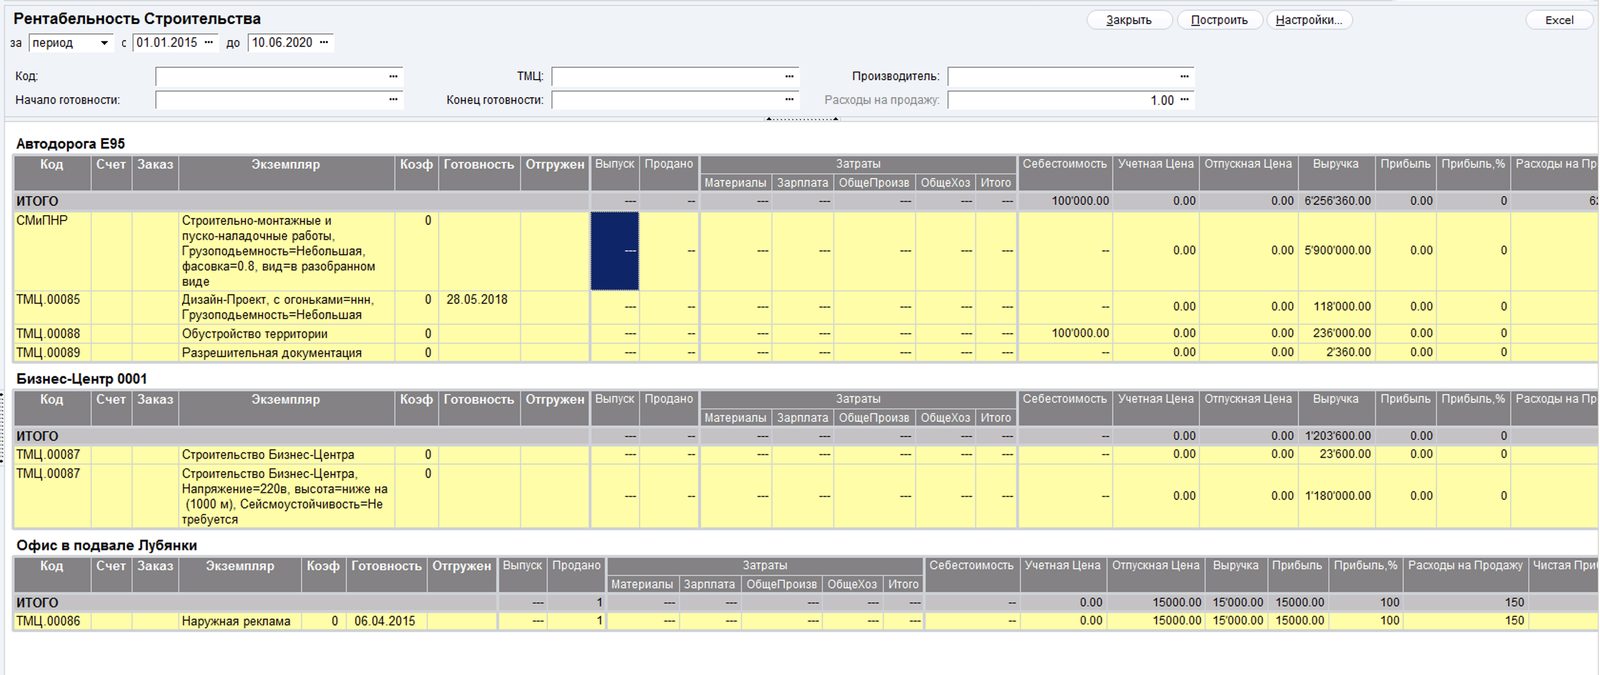Click readiness date 06.04.2015

(x=385, y=621)
